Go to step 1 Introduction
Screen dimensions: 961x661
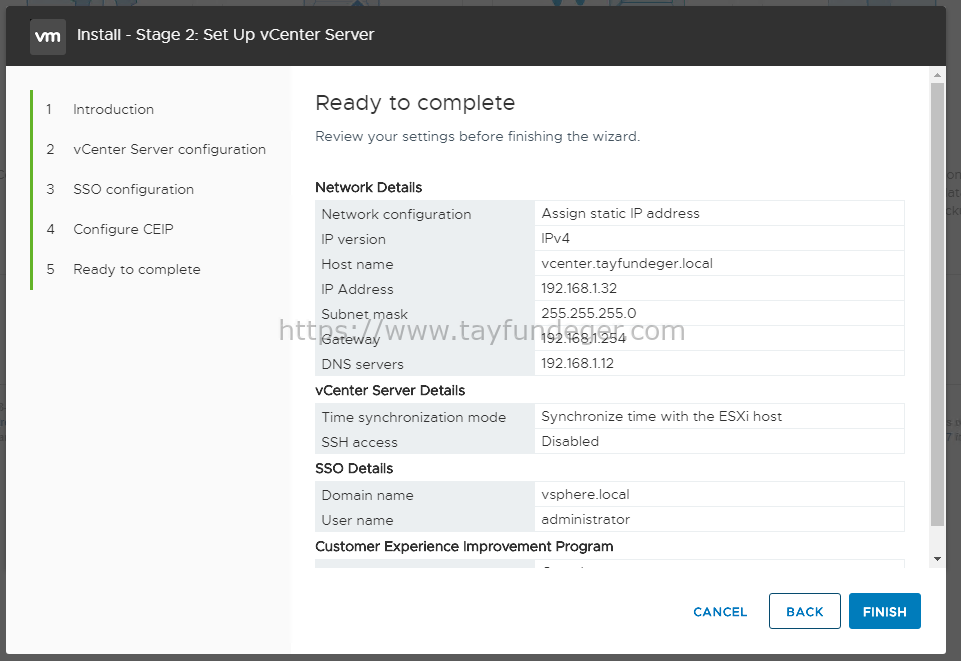113,109
